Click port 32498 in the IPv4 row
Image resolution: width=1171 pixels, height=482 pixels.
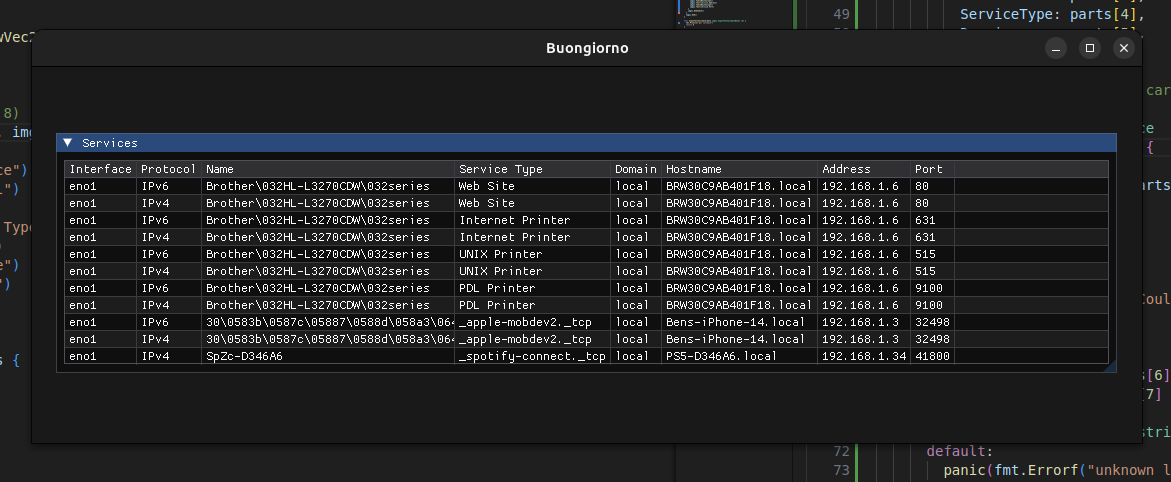(x=932, y=339)
